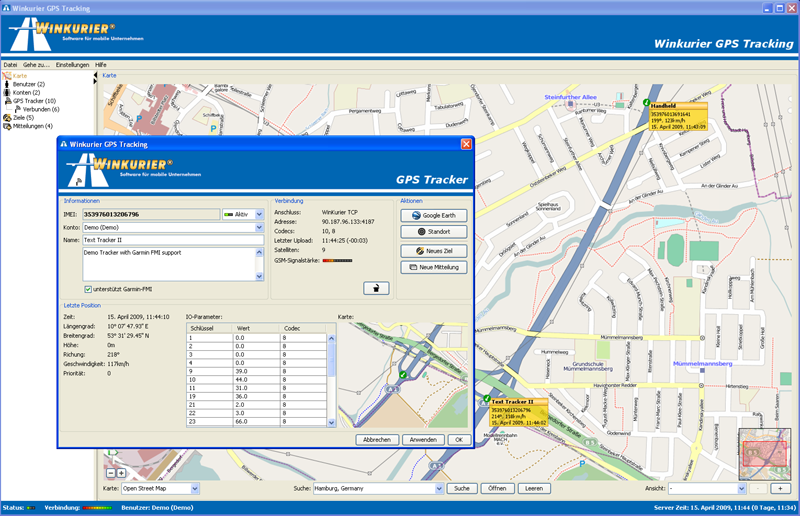This screenshot has width=800, height=516.
Task: Click the Name field containing Text Tracker II
Action: [x=172, y=240]
